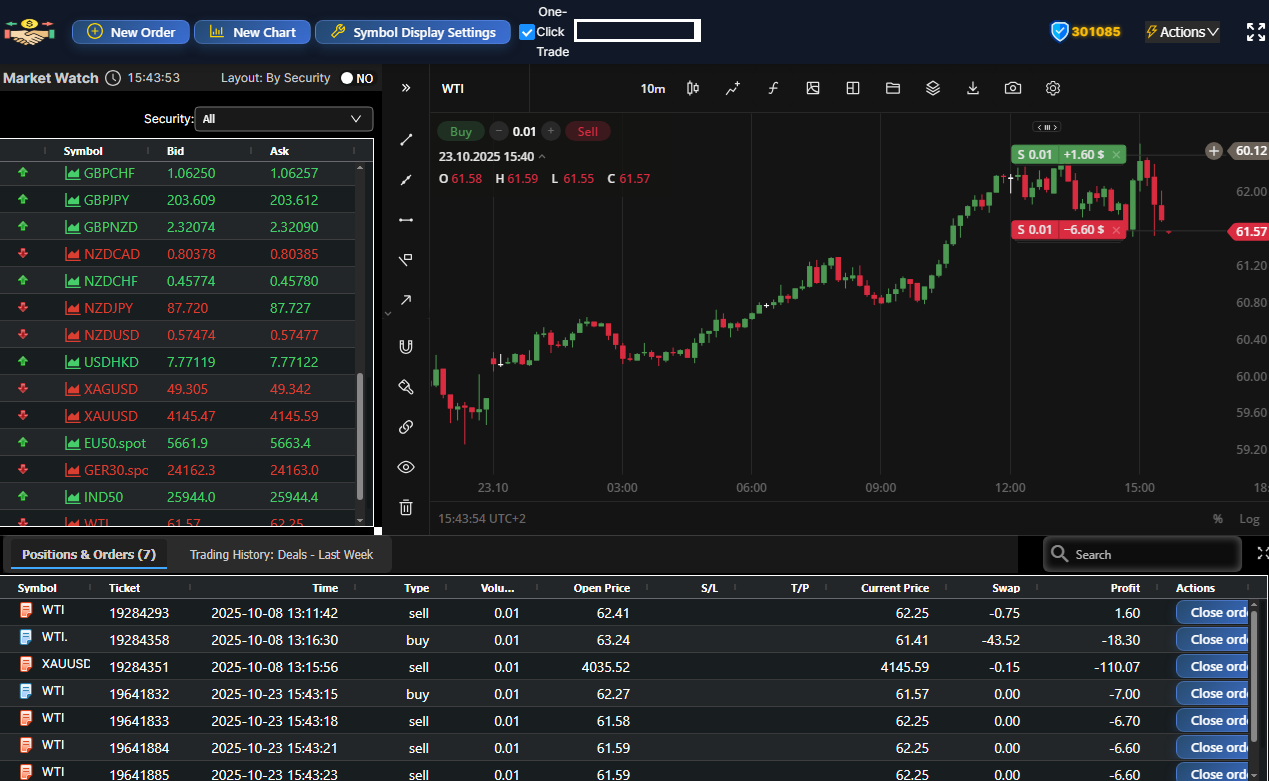Screen dimensions: 1269x781
Task: Open the 10m timeframe selector
Action: point(652,89)
